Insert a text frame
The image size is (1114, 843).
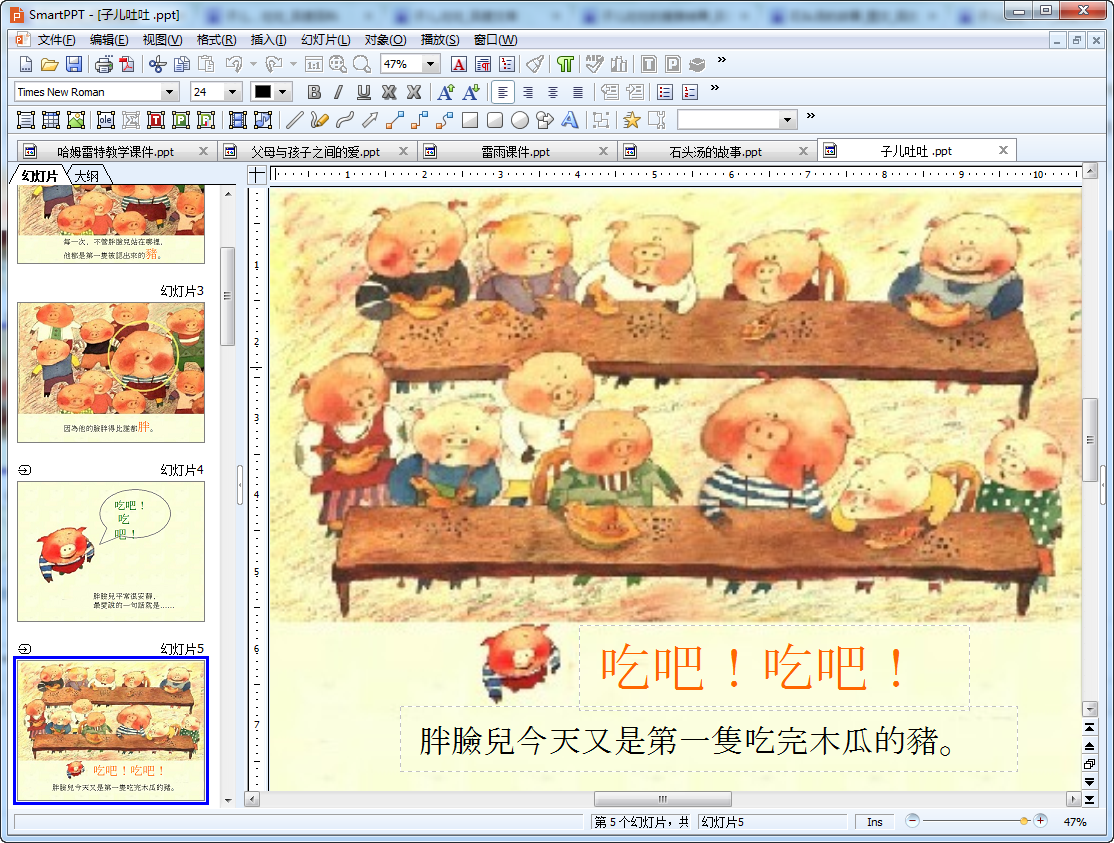26,120
